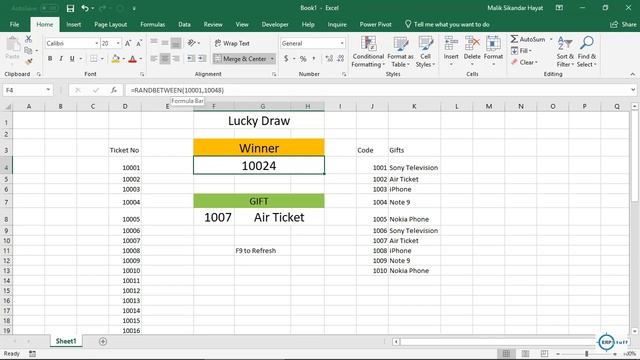Screen dimensions: 640x360
Task: Click the Decrease Decimal icon
Action: coord(341,59)
